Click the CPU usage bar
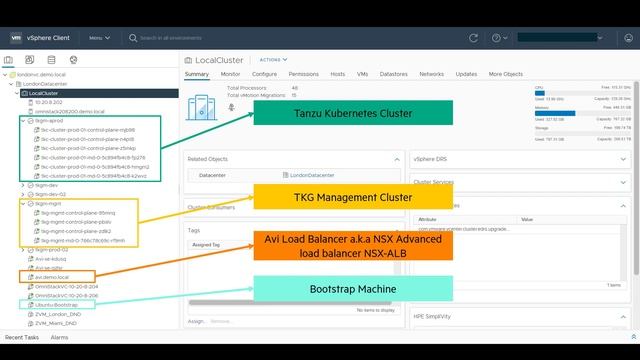Viewport: 640px width, 360px height. [583, 93]
